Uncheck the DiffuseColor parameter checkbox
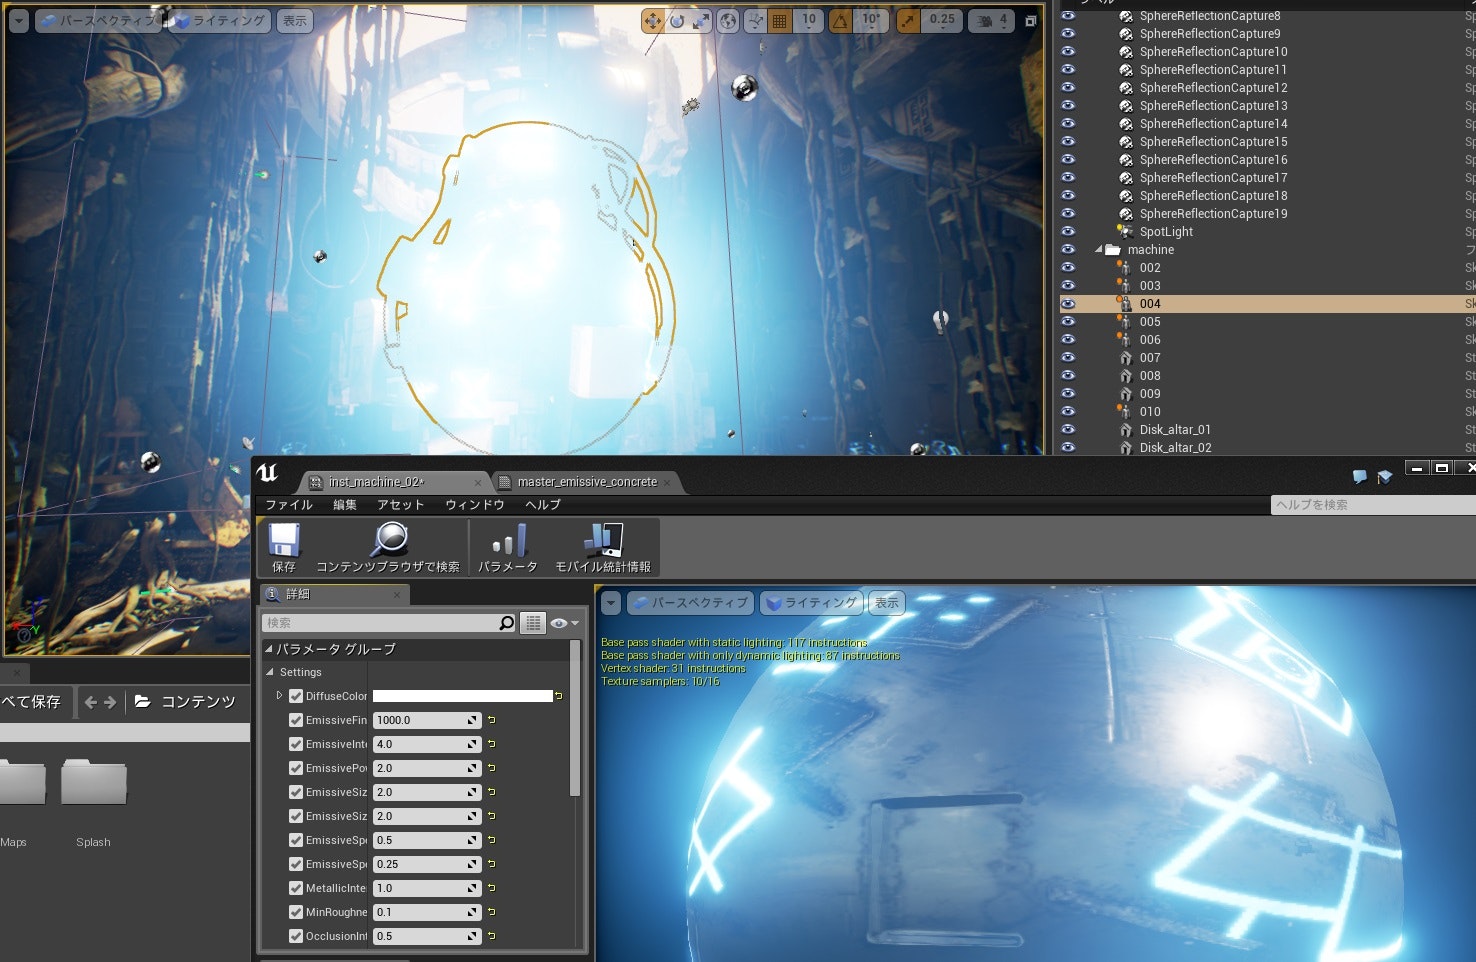 click(x=296, y=696)
